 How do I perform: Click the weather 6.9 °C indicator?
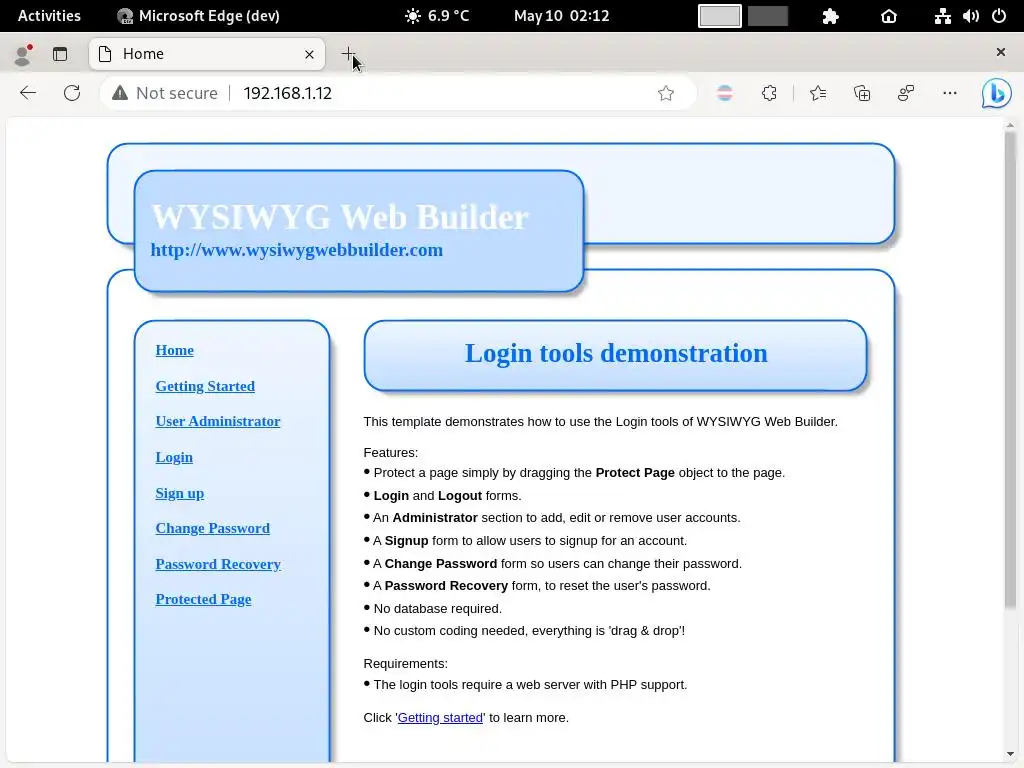pos(437,16)
